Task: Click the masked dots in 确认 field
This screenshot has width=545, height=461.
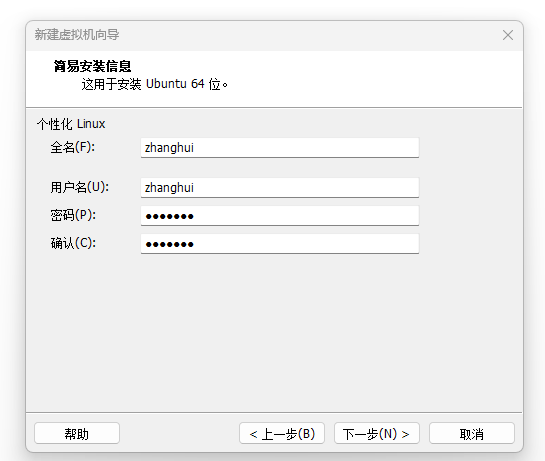Action: 169,244
